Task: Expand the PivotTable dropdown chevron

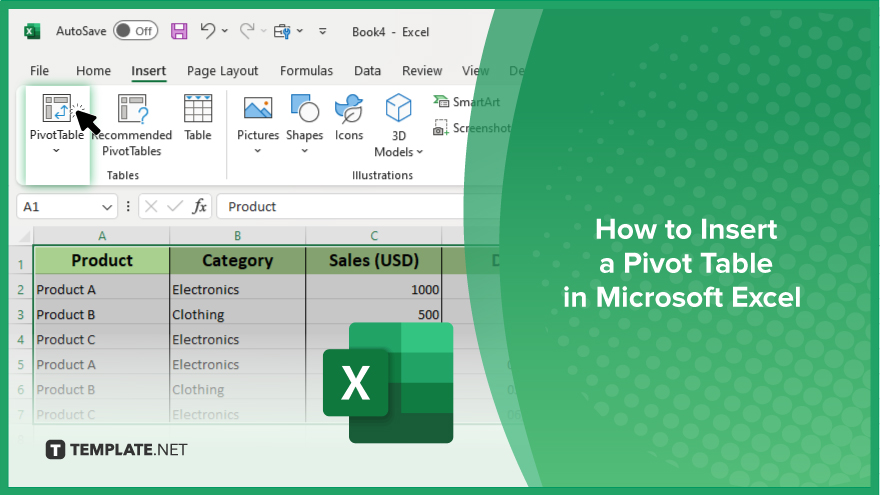Action: [x=56, y=150]
